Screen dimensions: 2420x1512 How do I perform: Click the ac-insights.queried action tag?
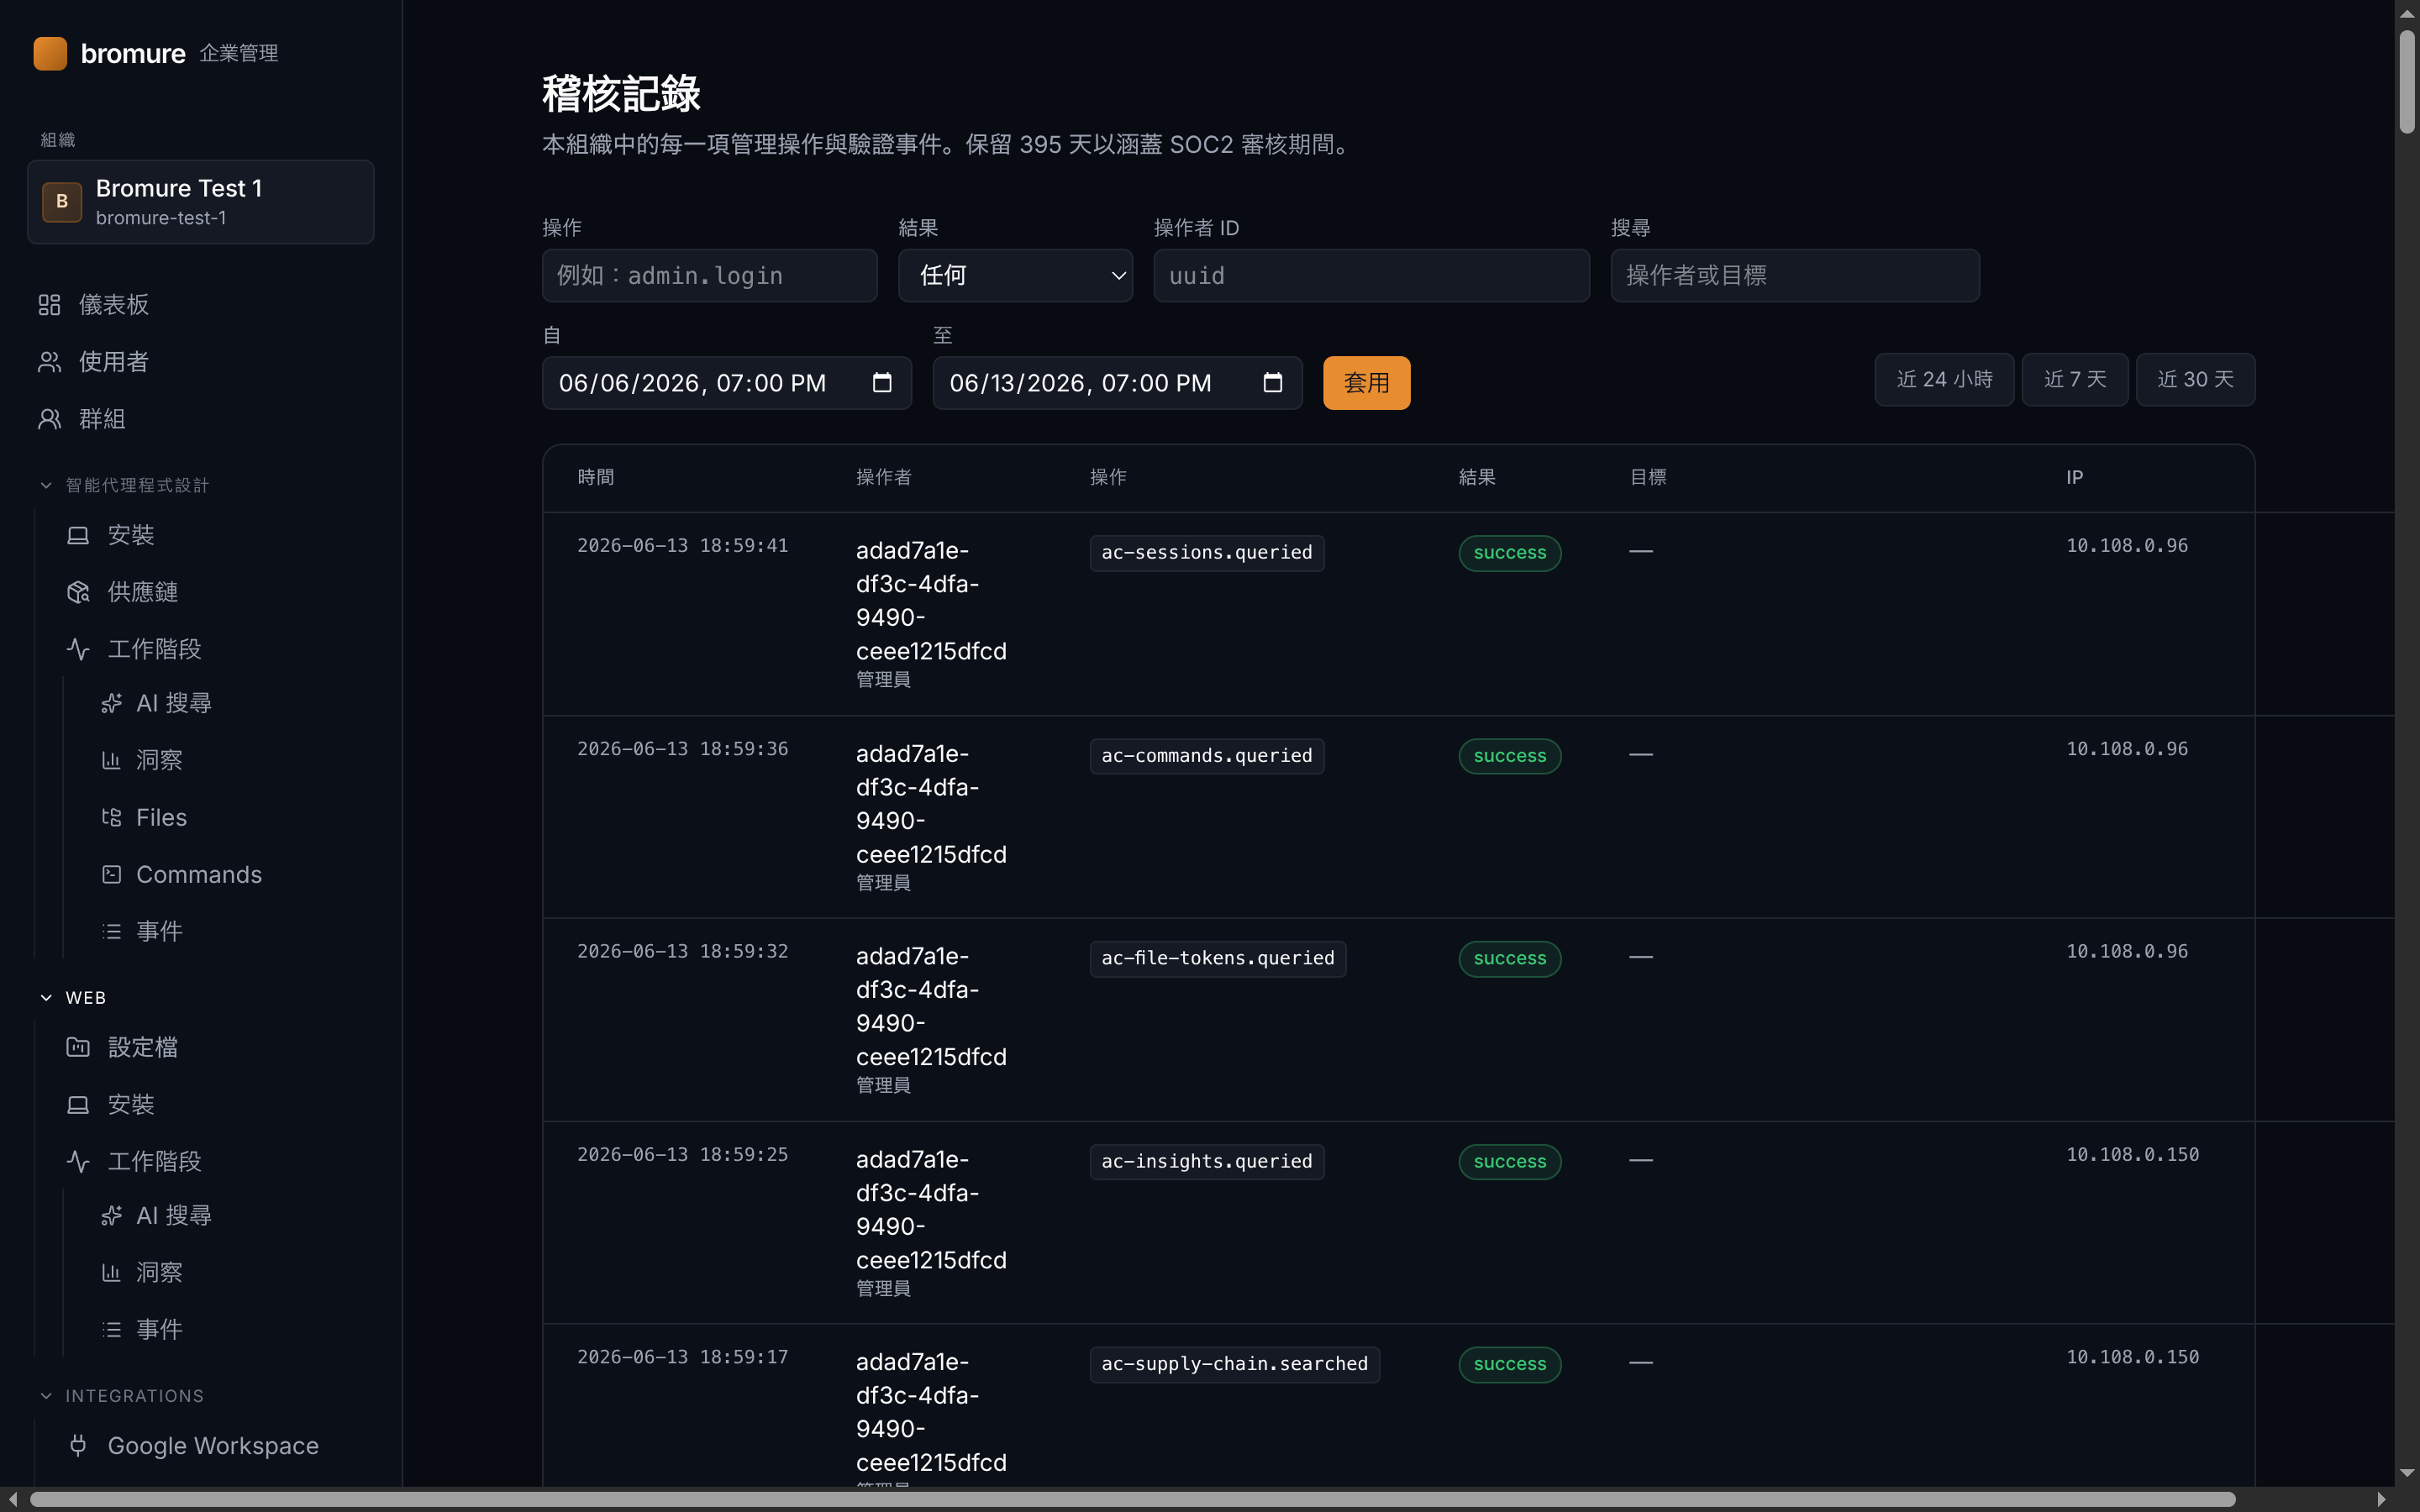(1207, 1162)
